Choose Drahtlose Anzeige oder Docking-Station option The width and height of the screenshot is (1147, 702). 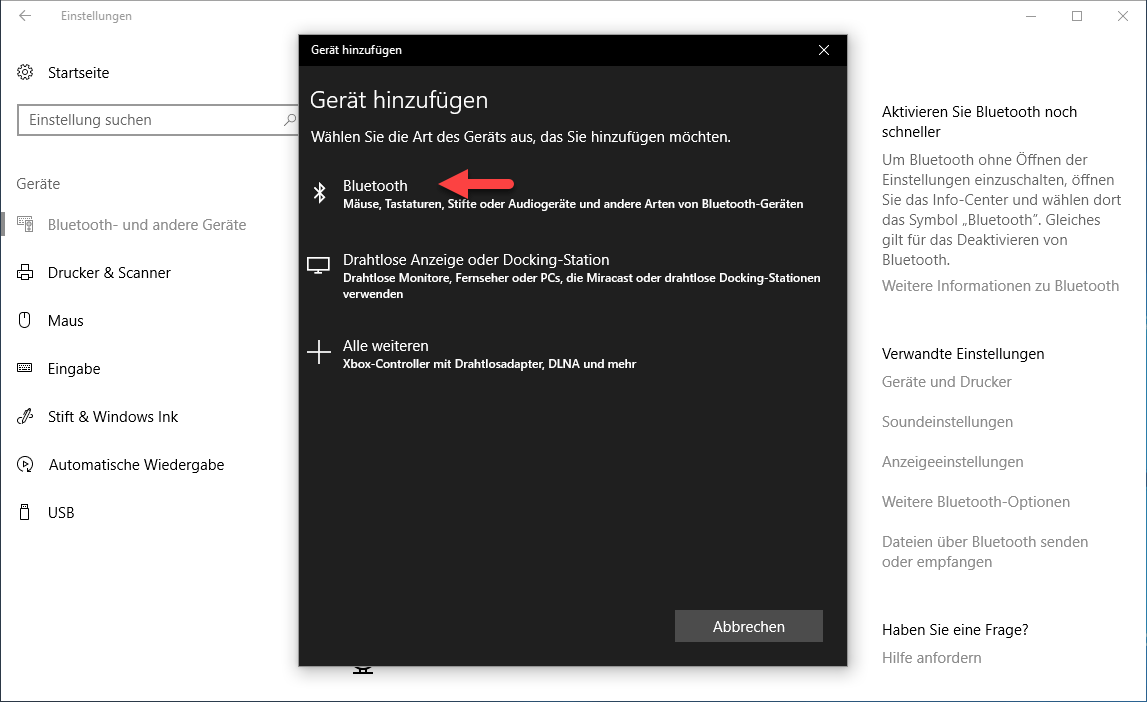[x=476, y=260]
